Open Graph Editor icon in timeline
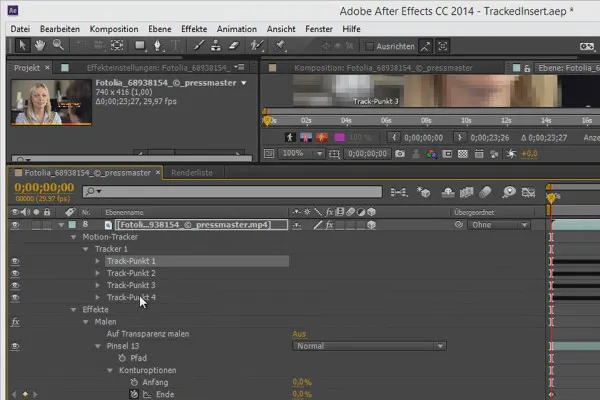Viewport: 600px width, 400px height. pos(528,192)
